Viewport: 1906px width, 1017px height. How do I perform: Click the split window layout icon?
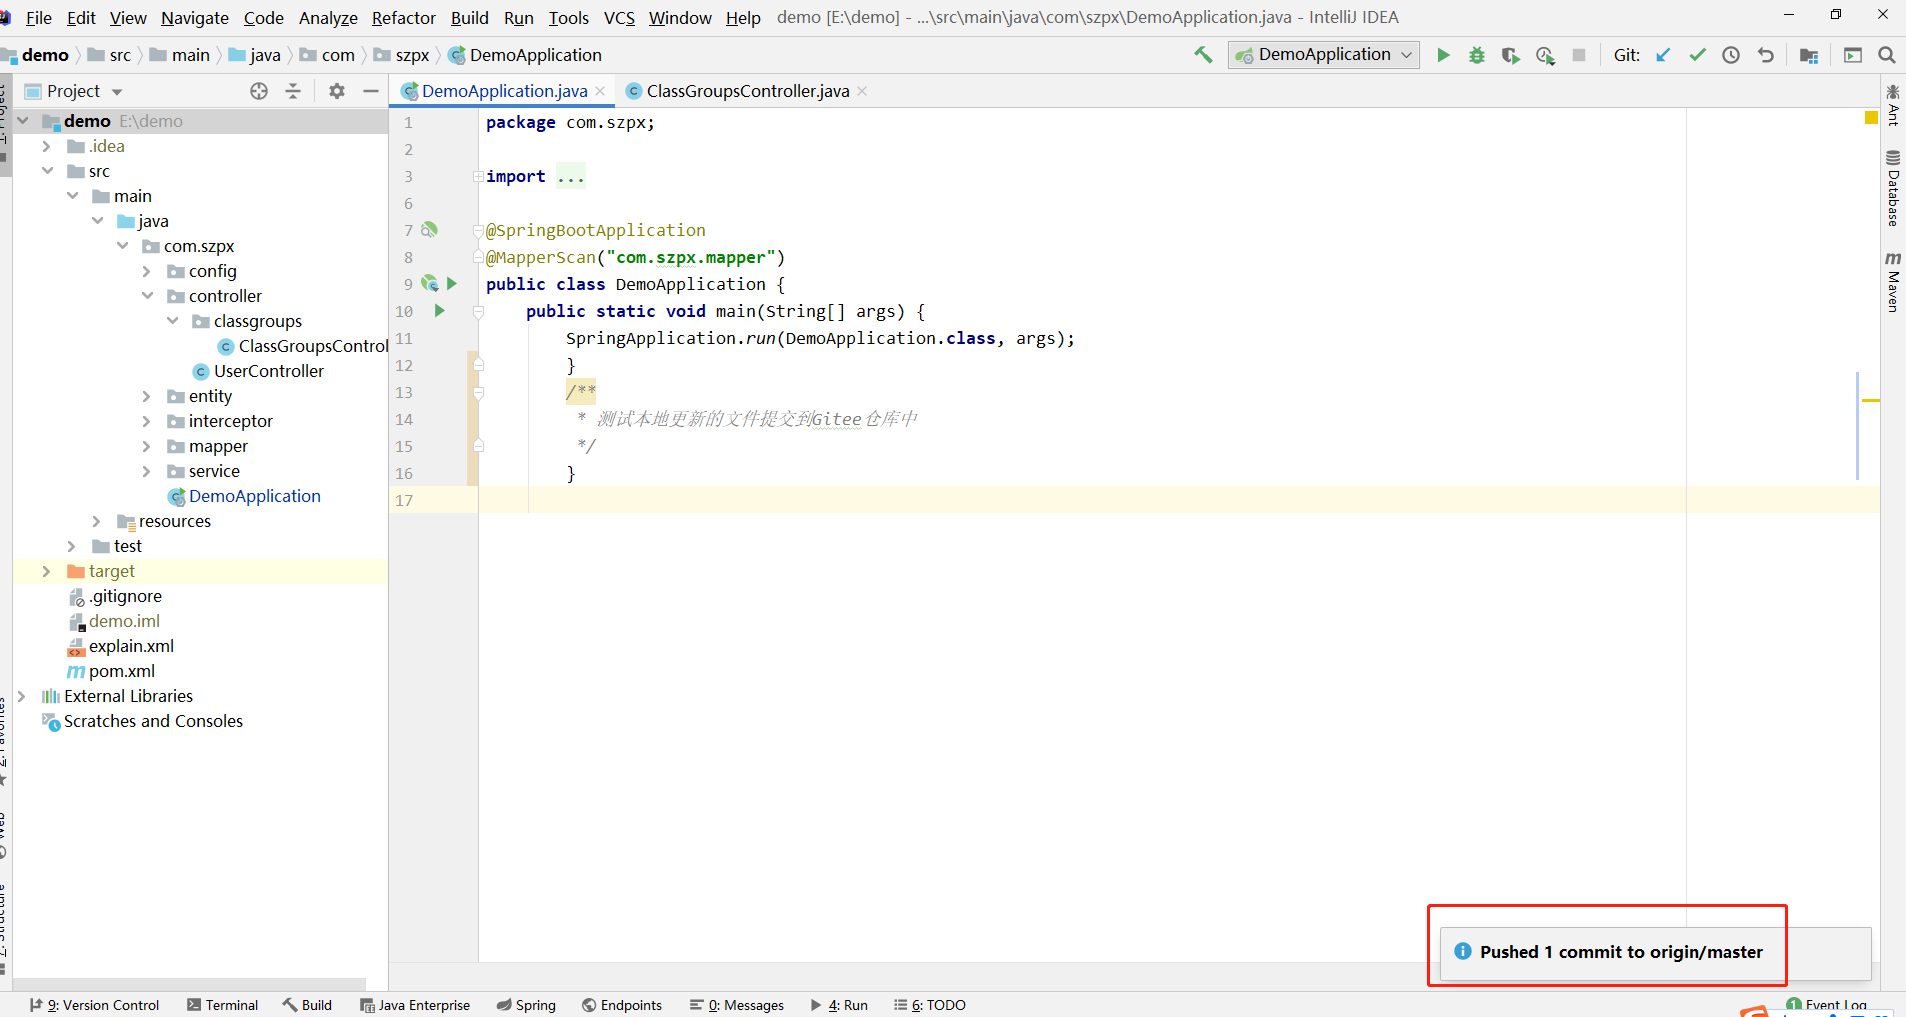pyautogui.click(x=1853, y=55)
